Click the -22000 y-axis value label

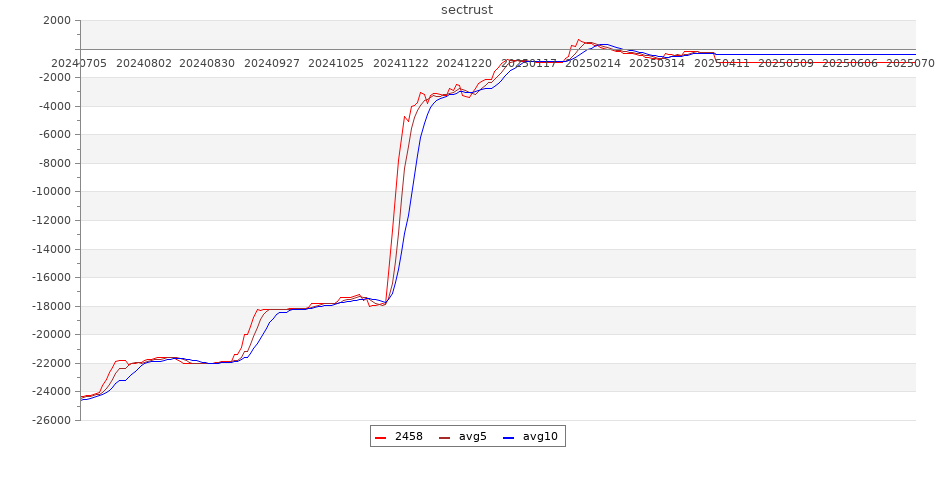(x=50, y=363)
